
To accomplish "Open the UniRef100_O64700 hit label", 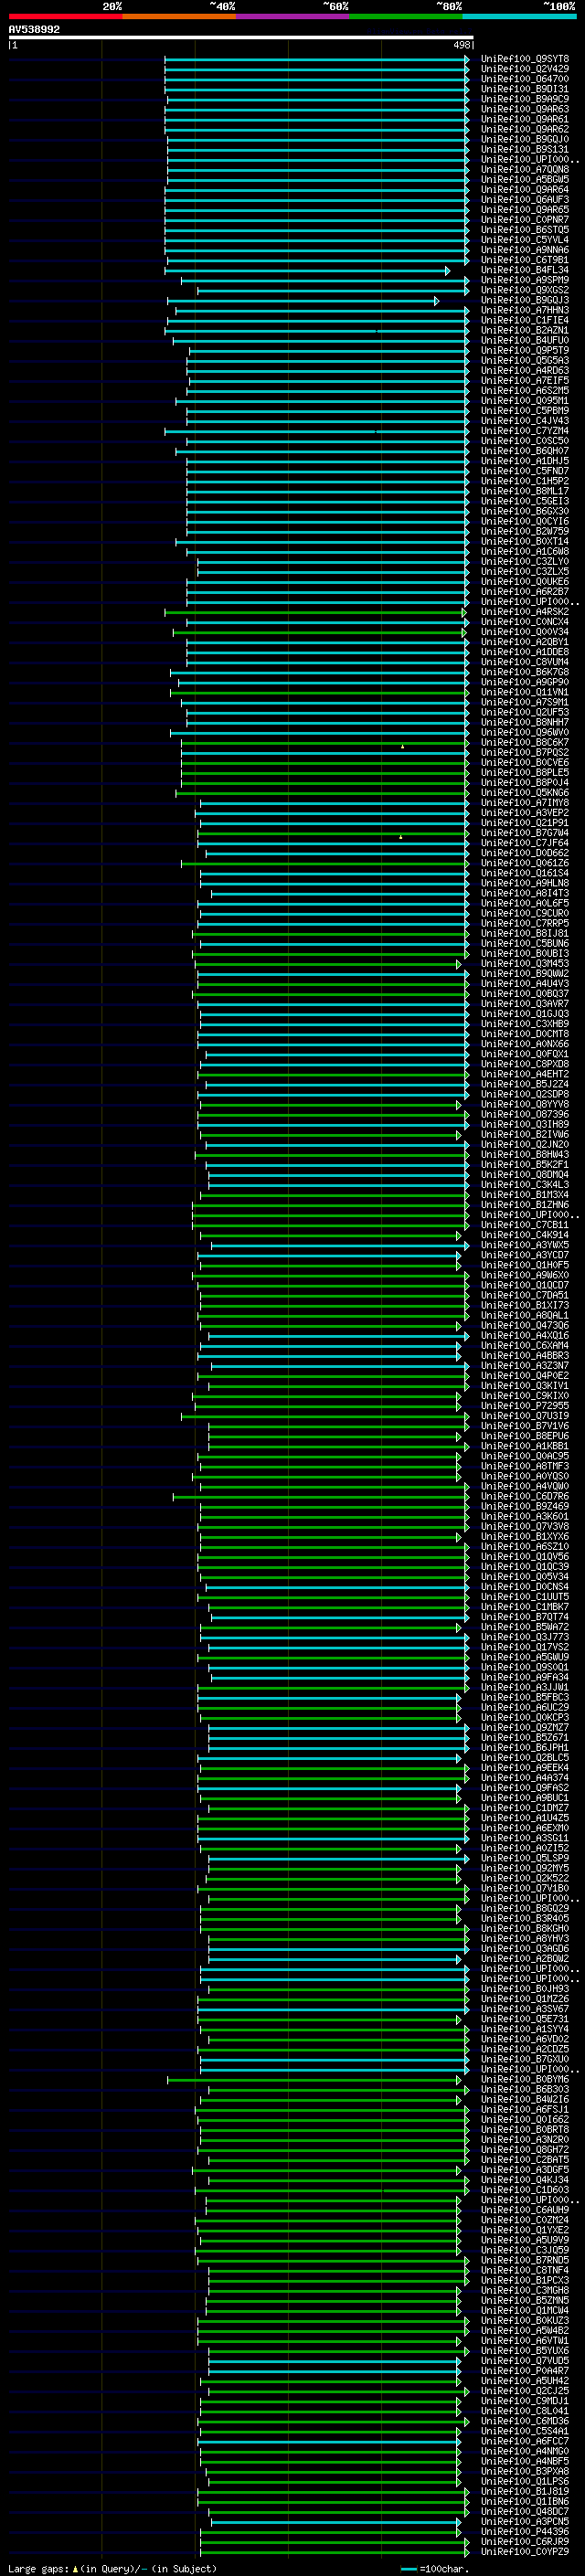I will (525, 79).
